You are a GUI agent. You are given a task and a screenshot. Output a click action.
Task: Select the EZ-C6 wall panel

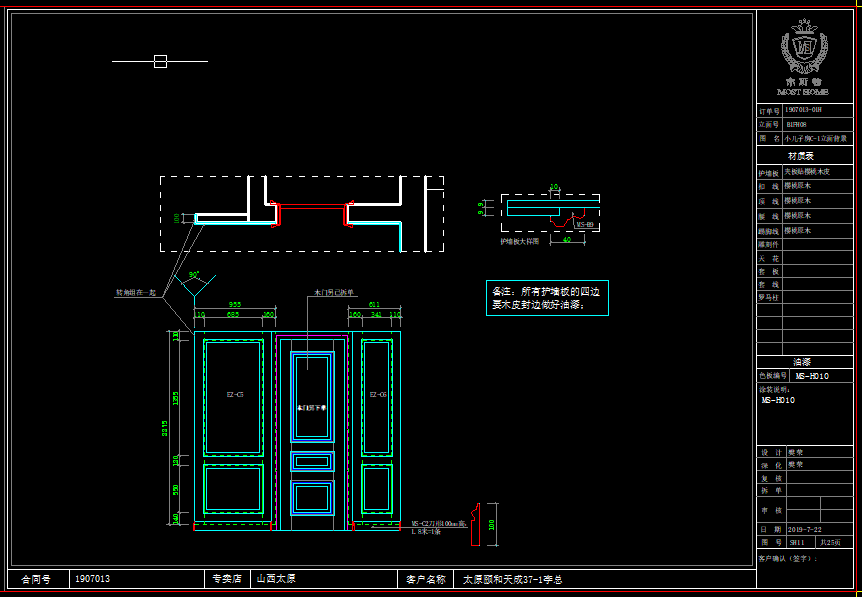click(x=377, y=397)
